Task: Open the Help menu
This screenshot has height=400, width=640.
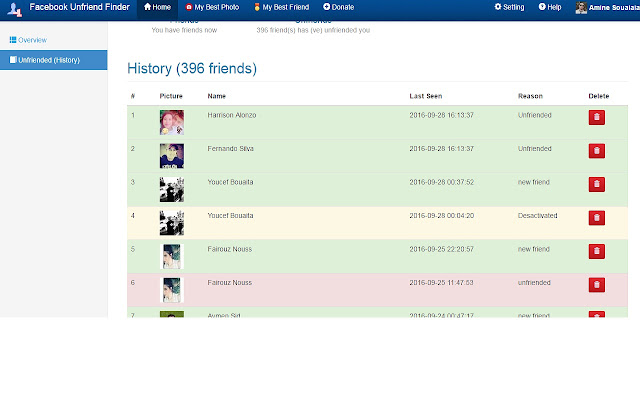Action: point(550,7)
